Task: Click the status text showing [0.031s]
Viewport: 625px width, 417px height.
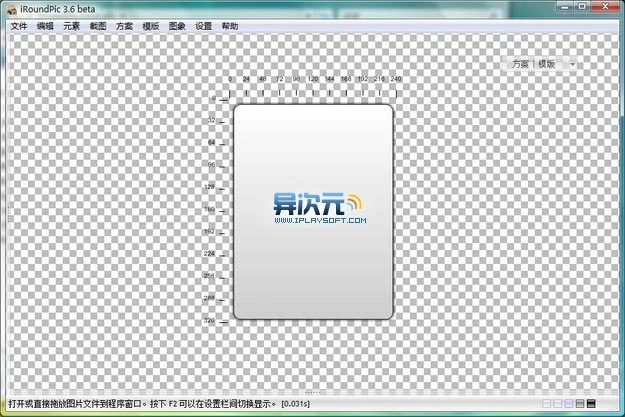Action: point(295,404)
